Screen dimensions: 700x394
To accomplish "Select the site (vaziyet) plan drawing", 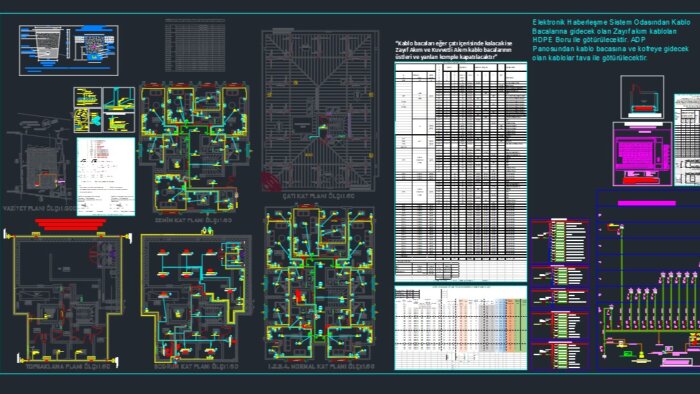I will click(38, 158).
